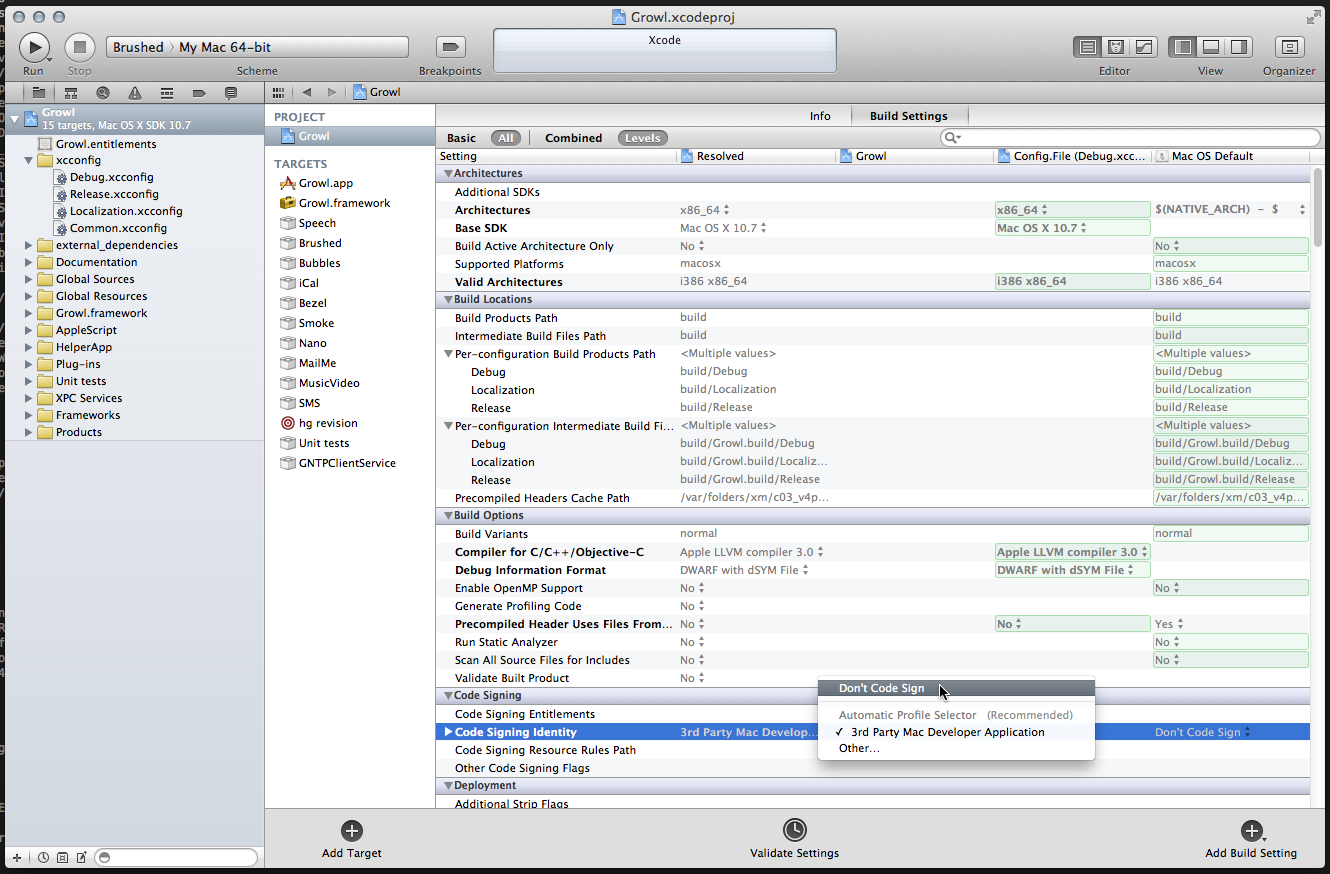The height and width of the screenshot is (874, 1330).
Task: Open the Info tab
Action: tap(820, 116)
